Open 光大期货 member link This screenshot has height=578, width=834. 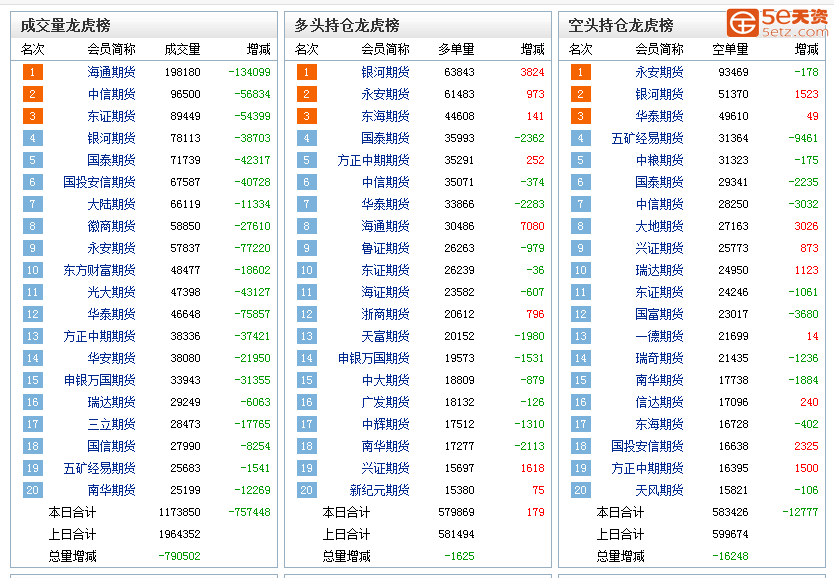[111, 292]
